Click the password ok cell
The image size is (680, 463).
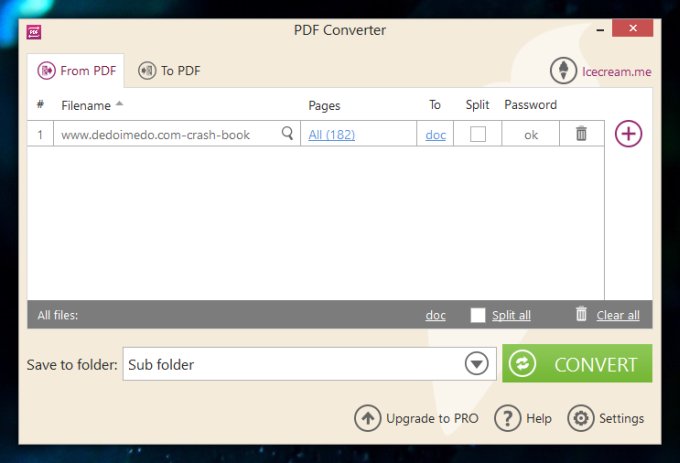click(x=531, y=135)
